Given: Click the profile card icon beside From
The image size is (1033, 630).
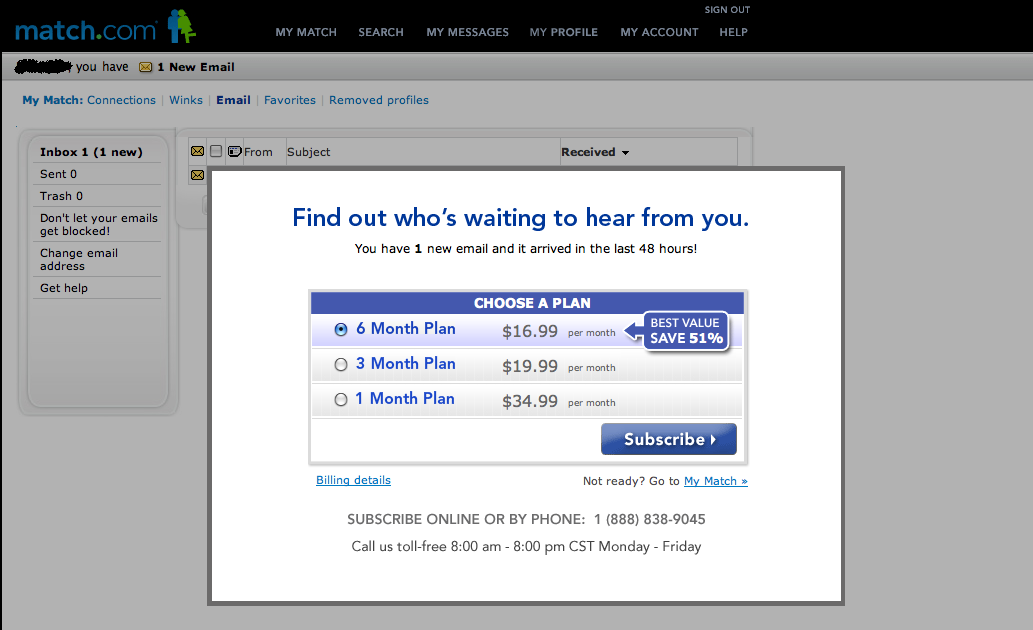Looking at the screenshot, I should [235, 152].
